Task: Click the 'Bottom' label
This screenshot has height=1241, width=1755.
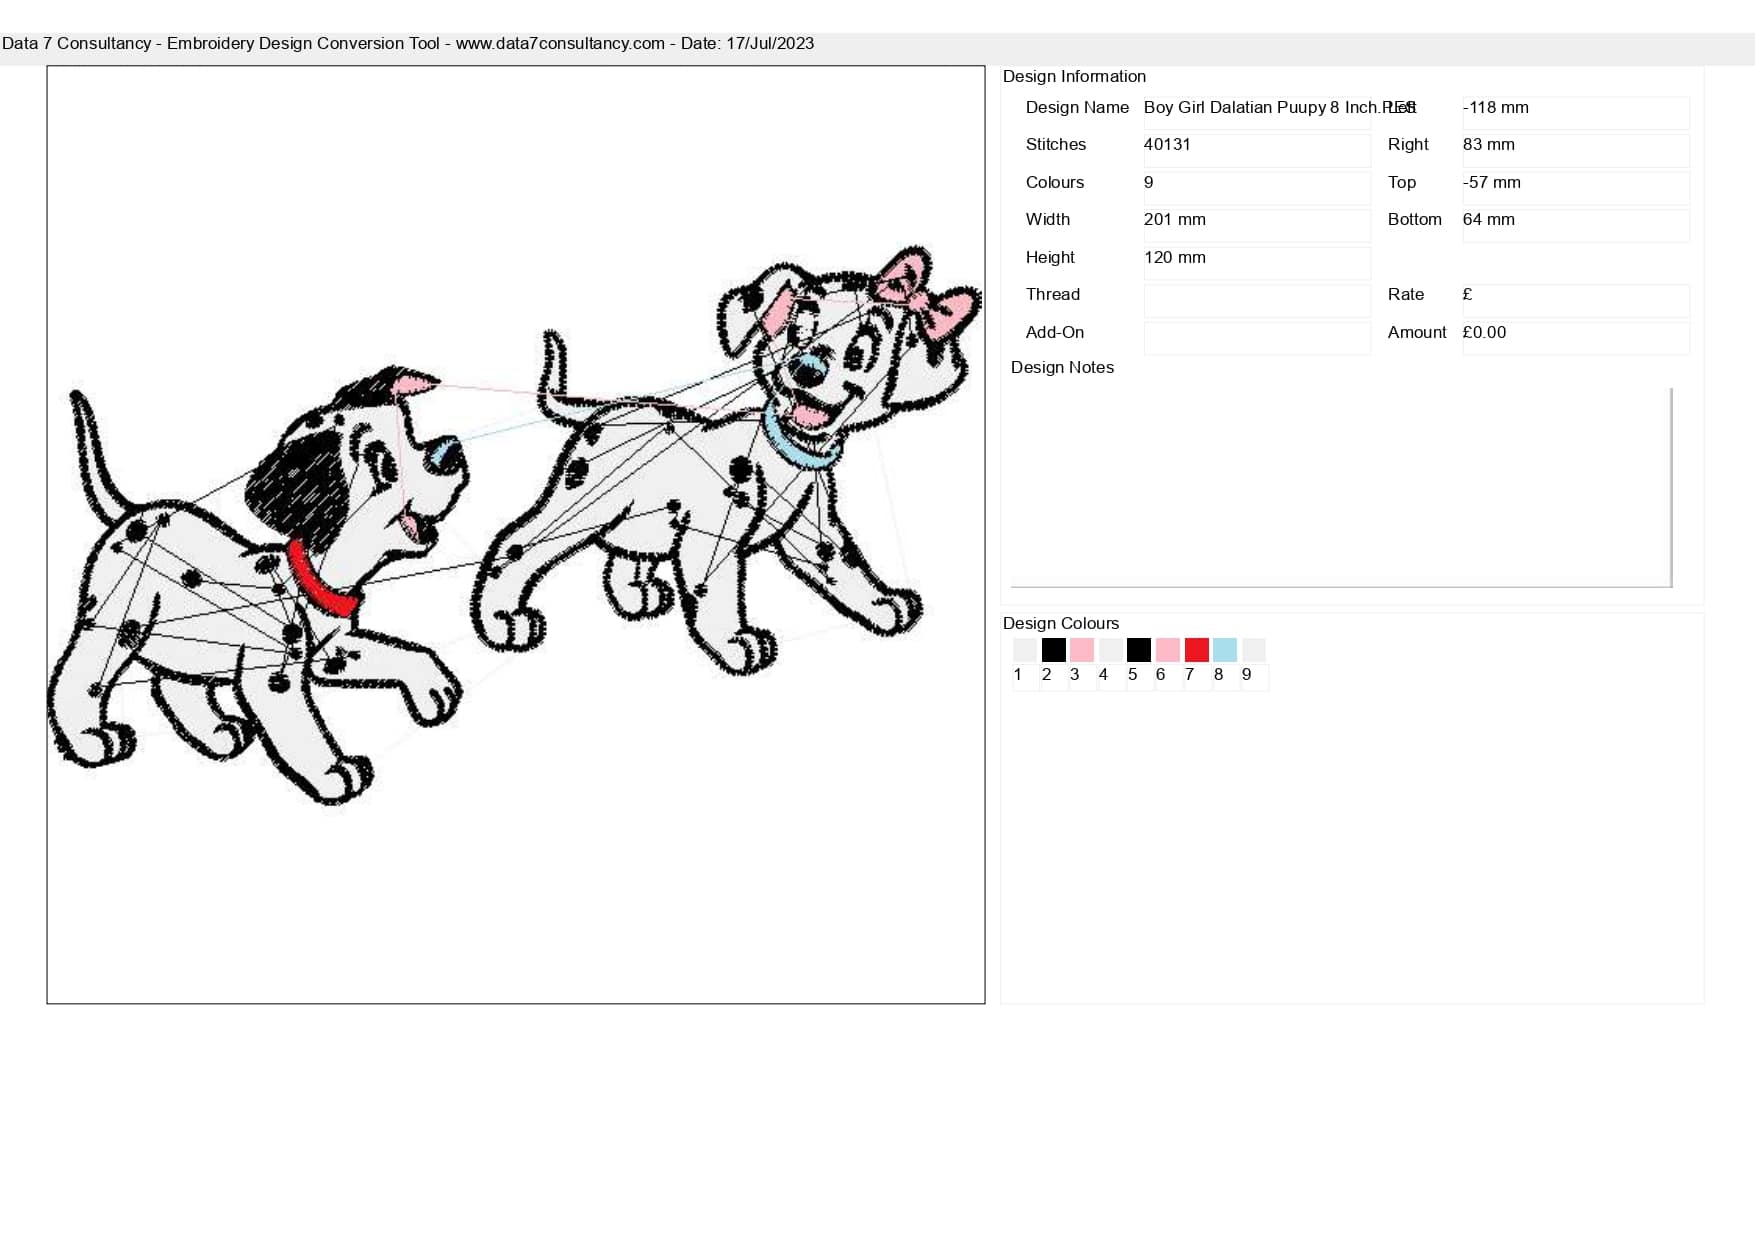Action: 1415,219
